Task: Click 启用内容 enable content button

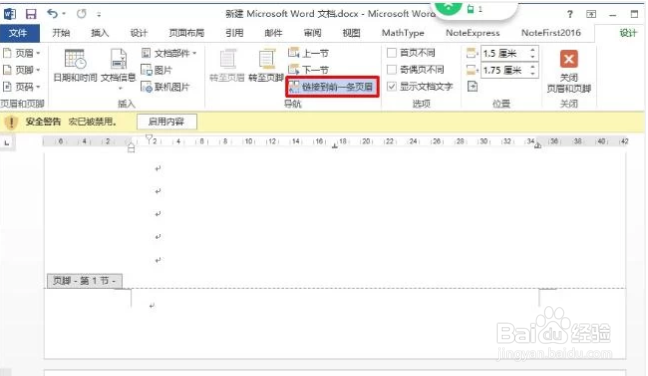Action: point(167,121)
